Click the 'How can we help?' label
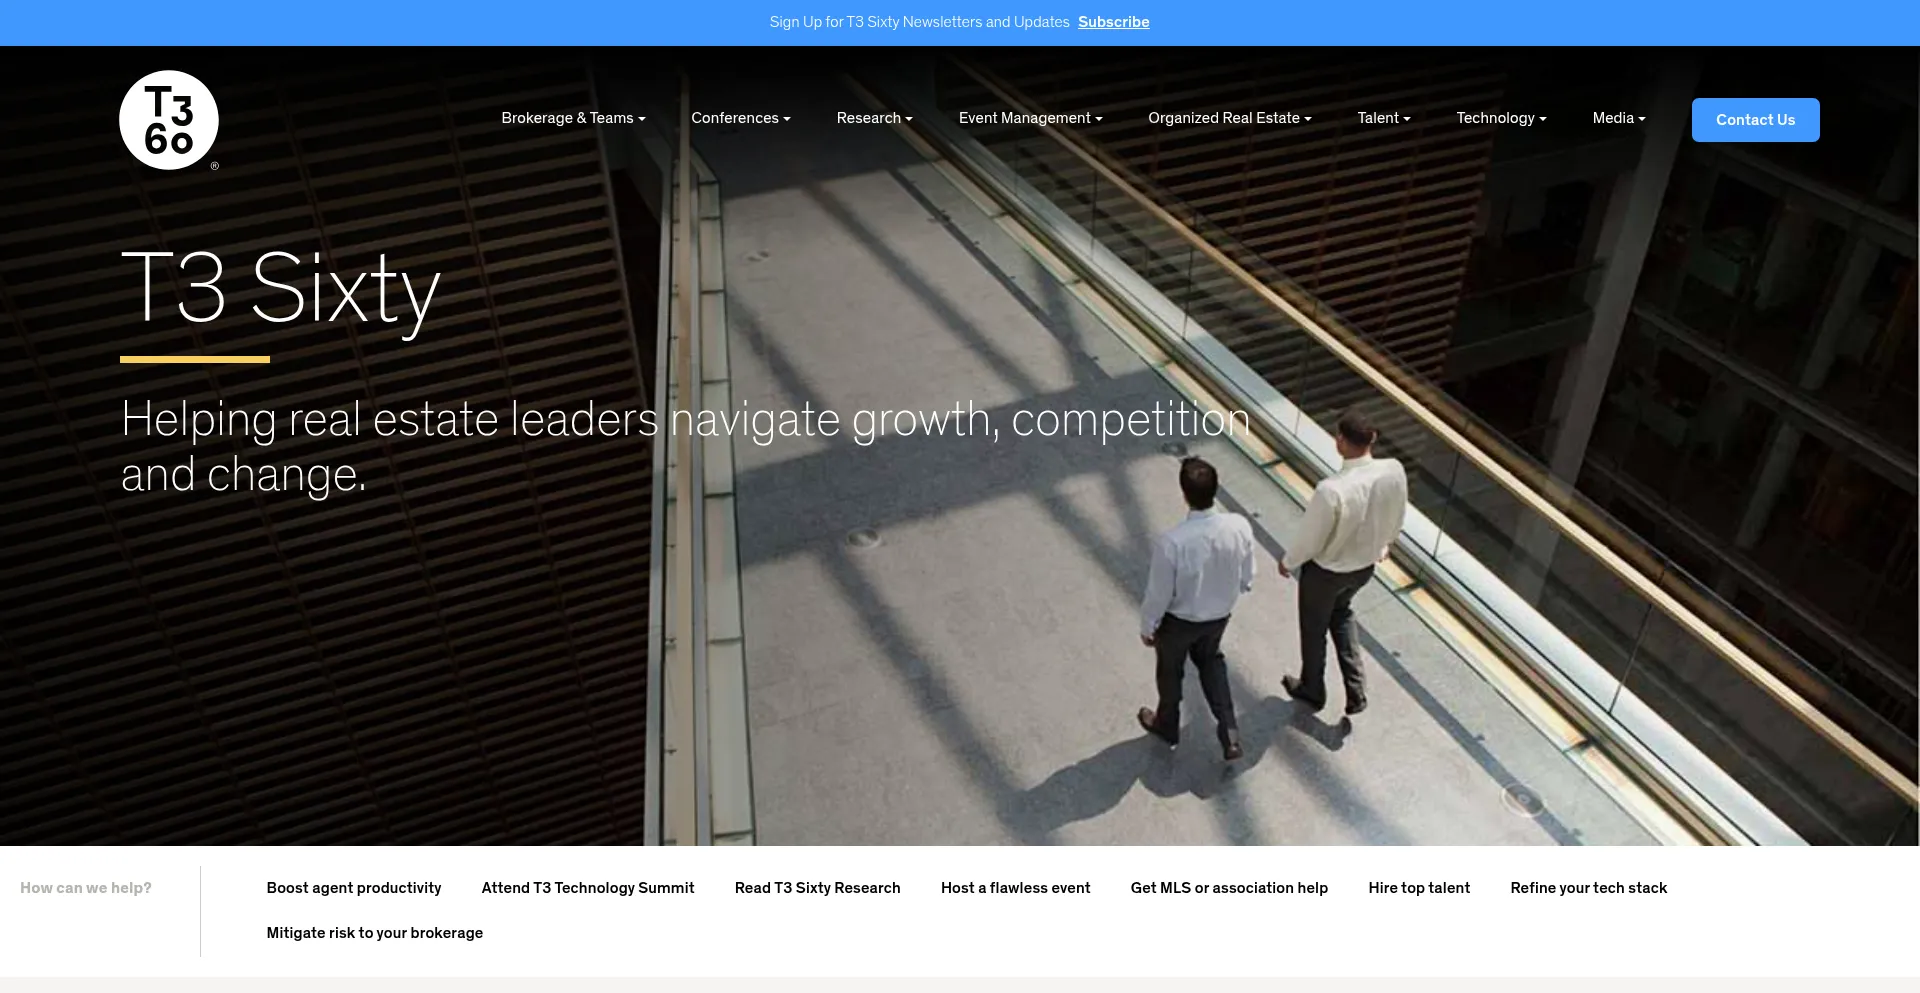Image resolution: width=1920 pixels, height=993 pixels. tap(86, 888)
